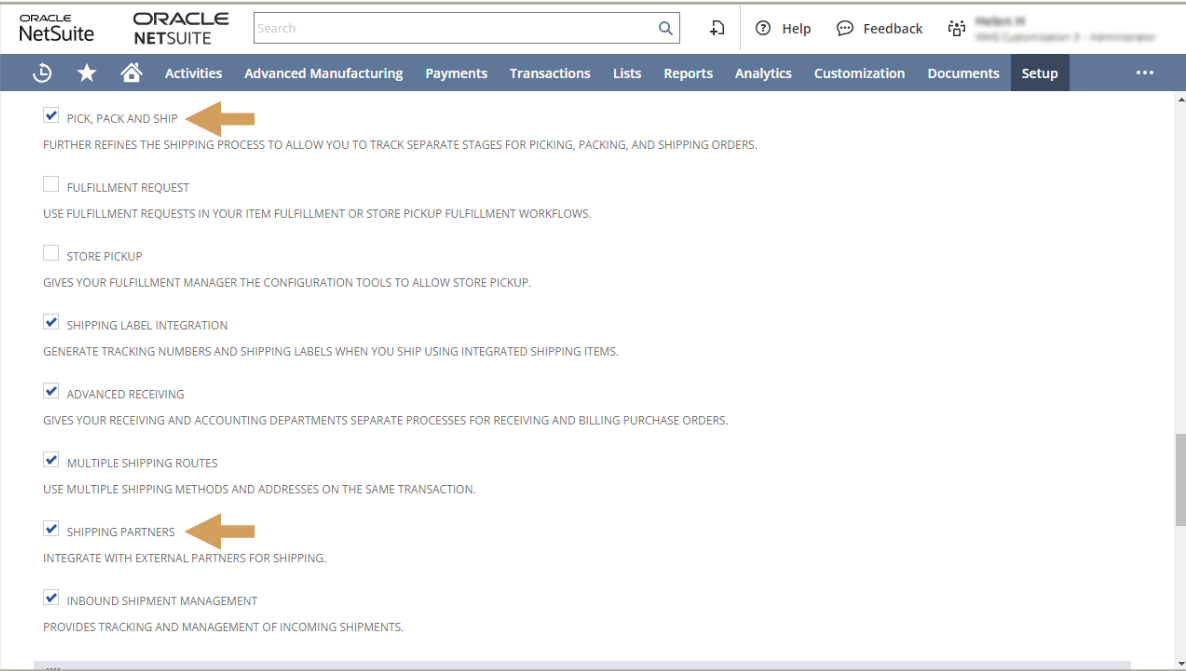This screenshot has height=671, width=1186.
Task: Toggle Advanced Receiving checkbox
Action: [x=51, y=391]
